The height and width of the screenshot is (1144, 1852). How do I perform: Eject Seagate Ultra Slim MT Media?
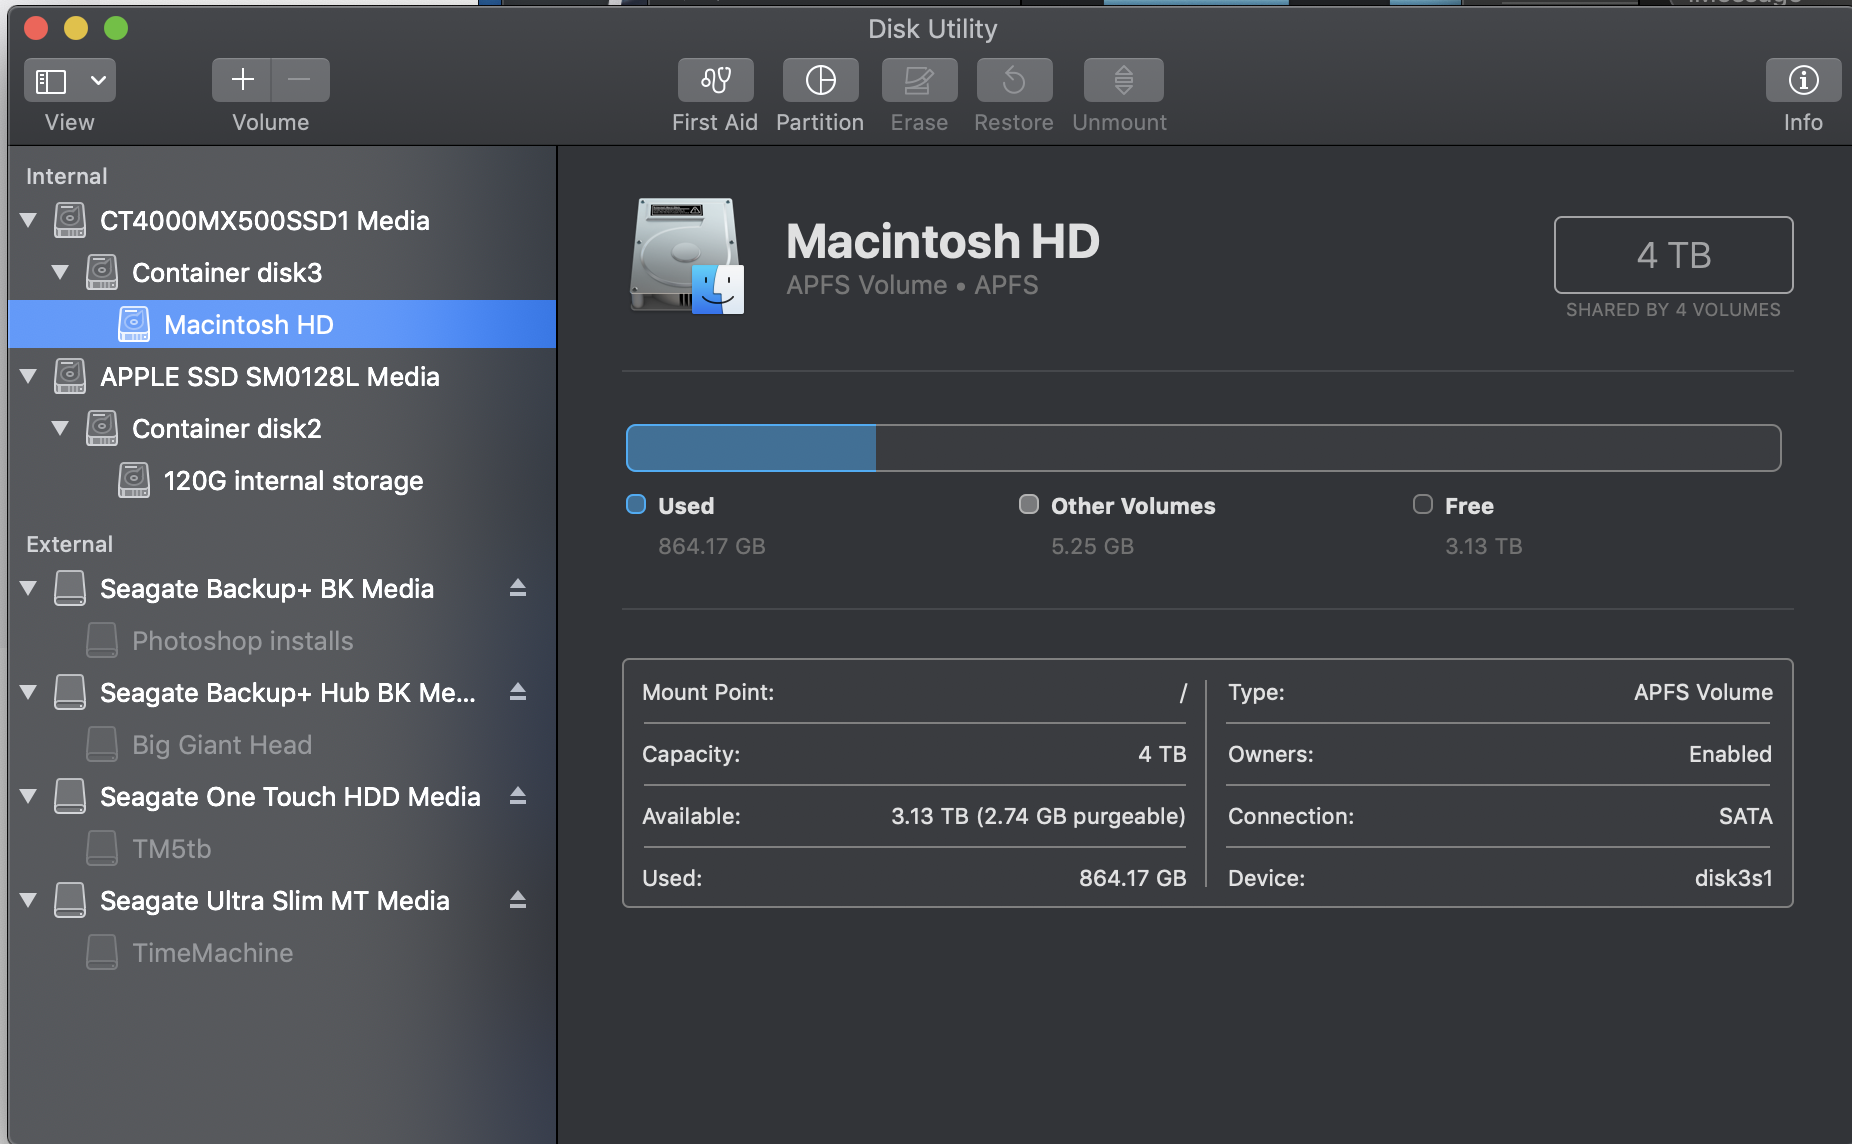pos(518,900)
